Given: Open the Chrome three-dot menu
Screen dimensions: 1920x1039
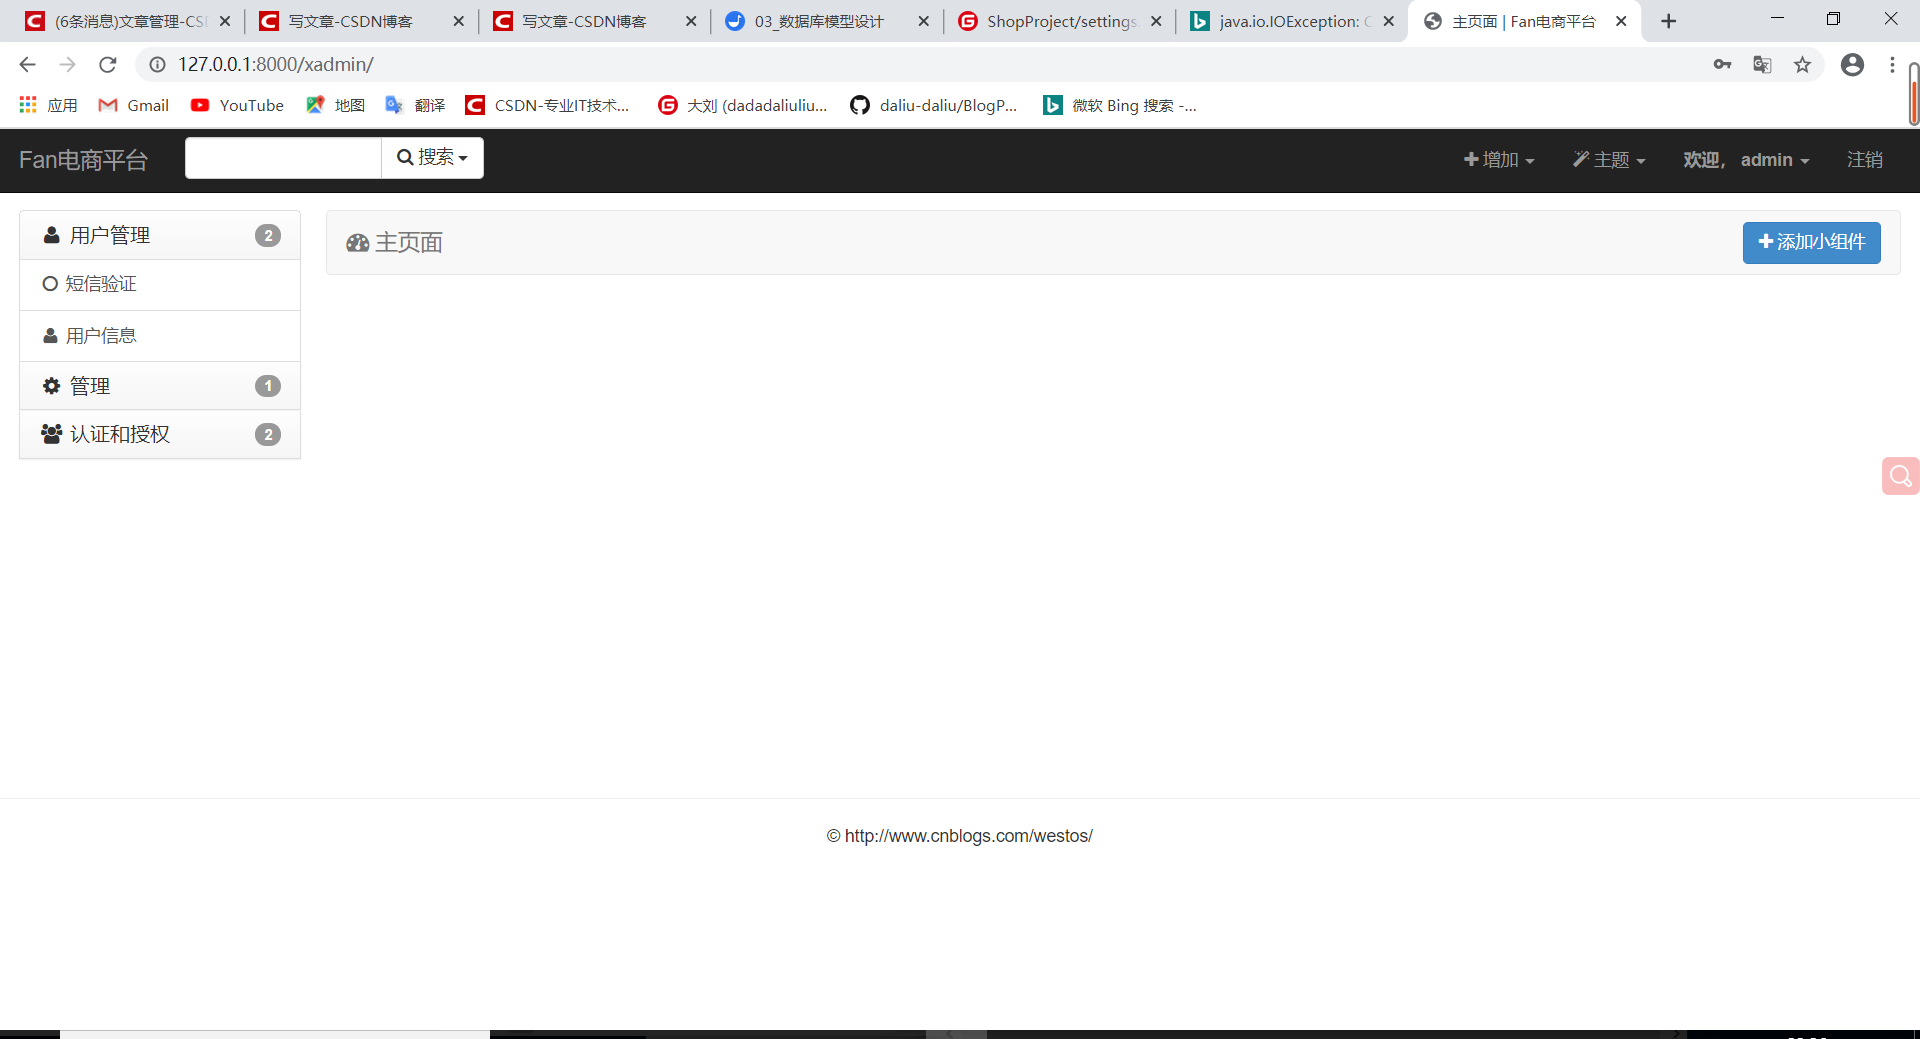Looking at the screenshot, I should pos(1892,65).
